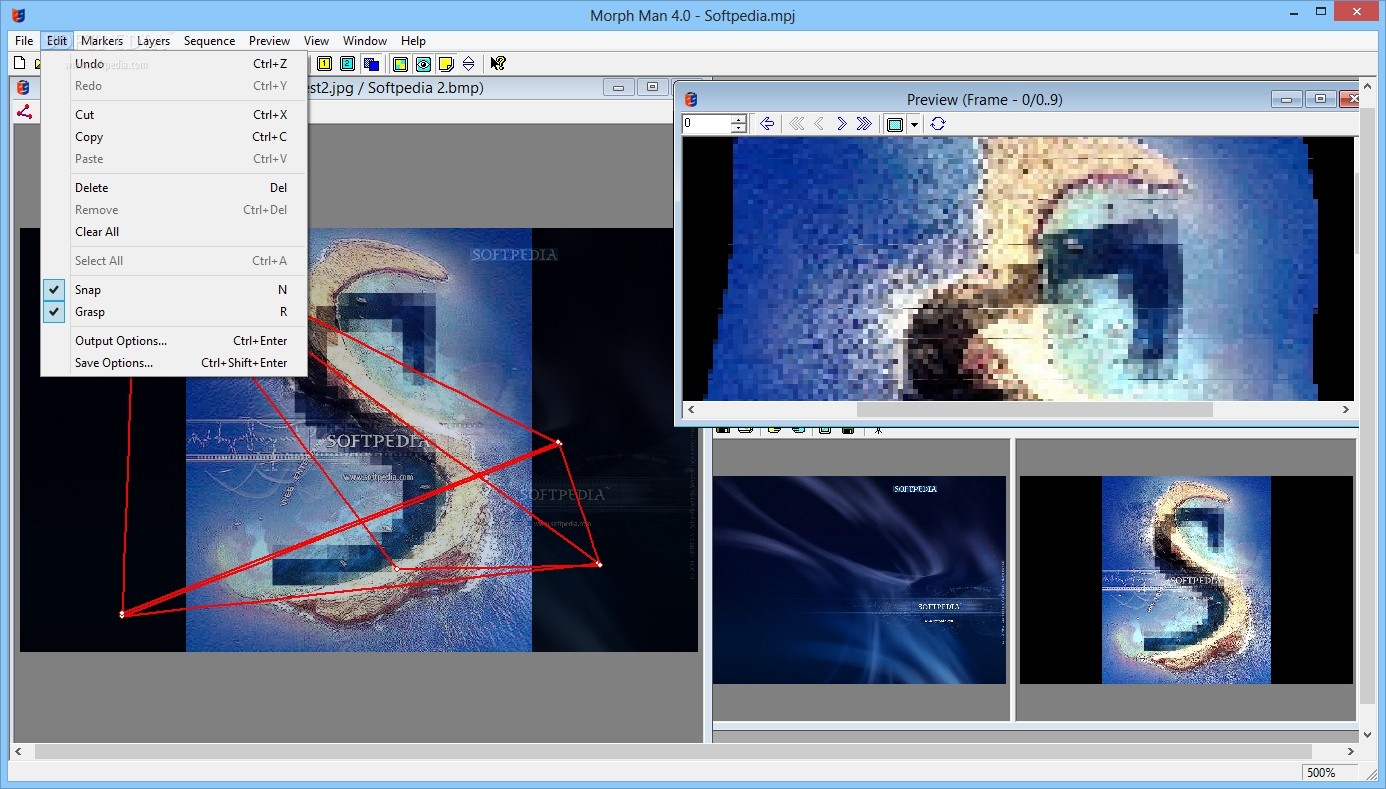Click the marker point at right edge of S image
This screenshot has width=1386, height=789.
pos(558,442)
